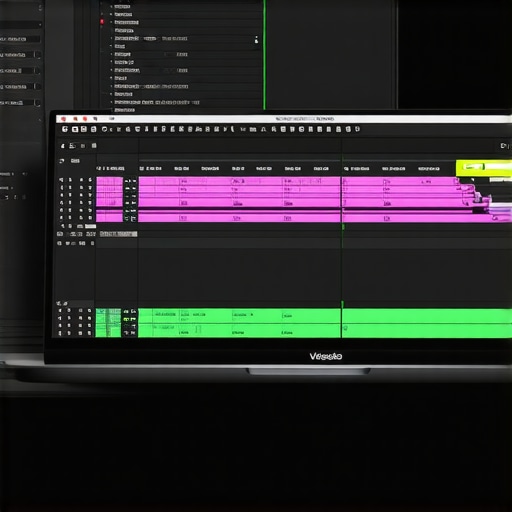Click the green playhead line in the laptop timeline

tap(342, 247)
